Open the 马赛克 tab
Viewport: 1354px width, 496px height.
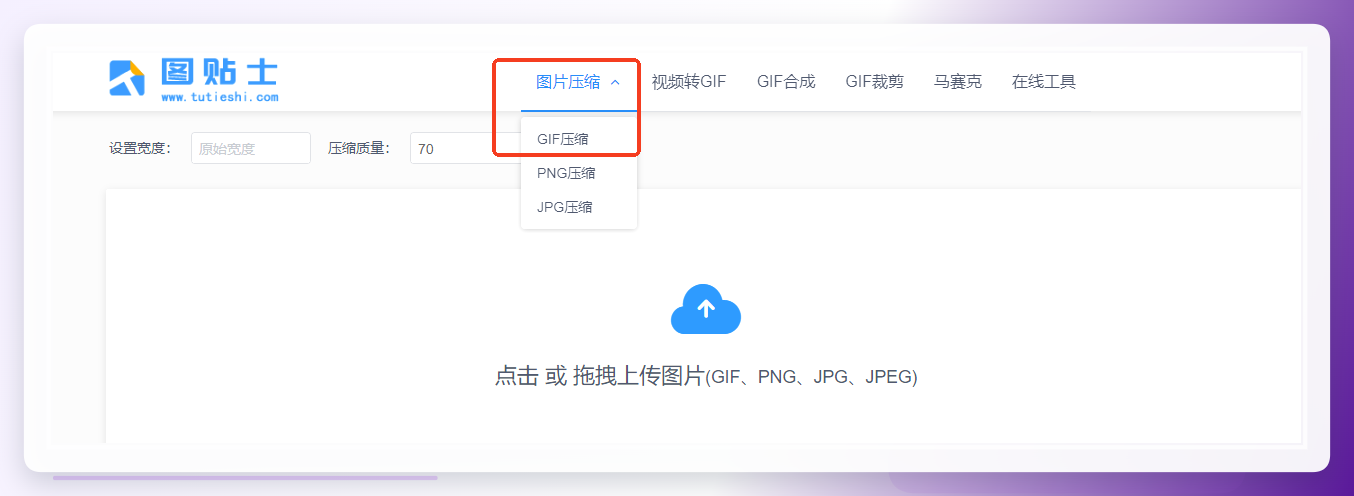(x=958, y=82)
